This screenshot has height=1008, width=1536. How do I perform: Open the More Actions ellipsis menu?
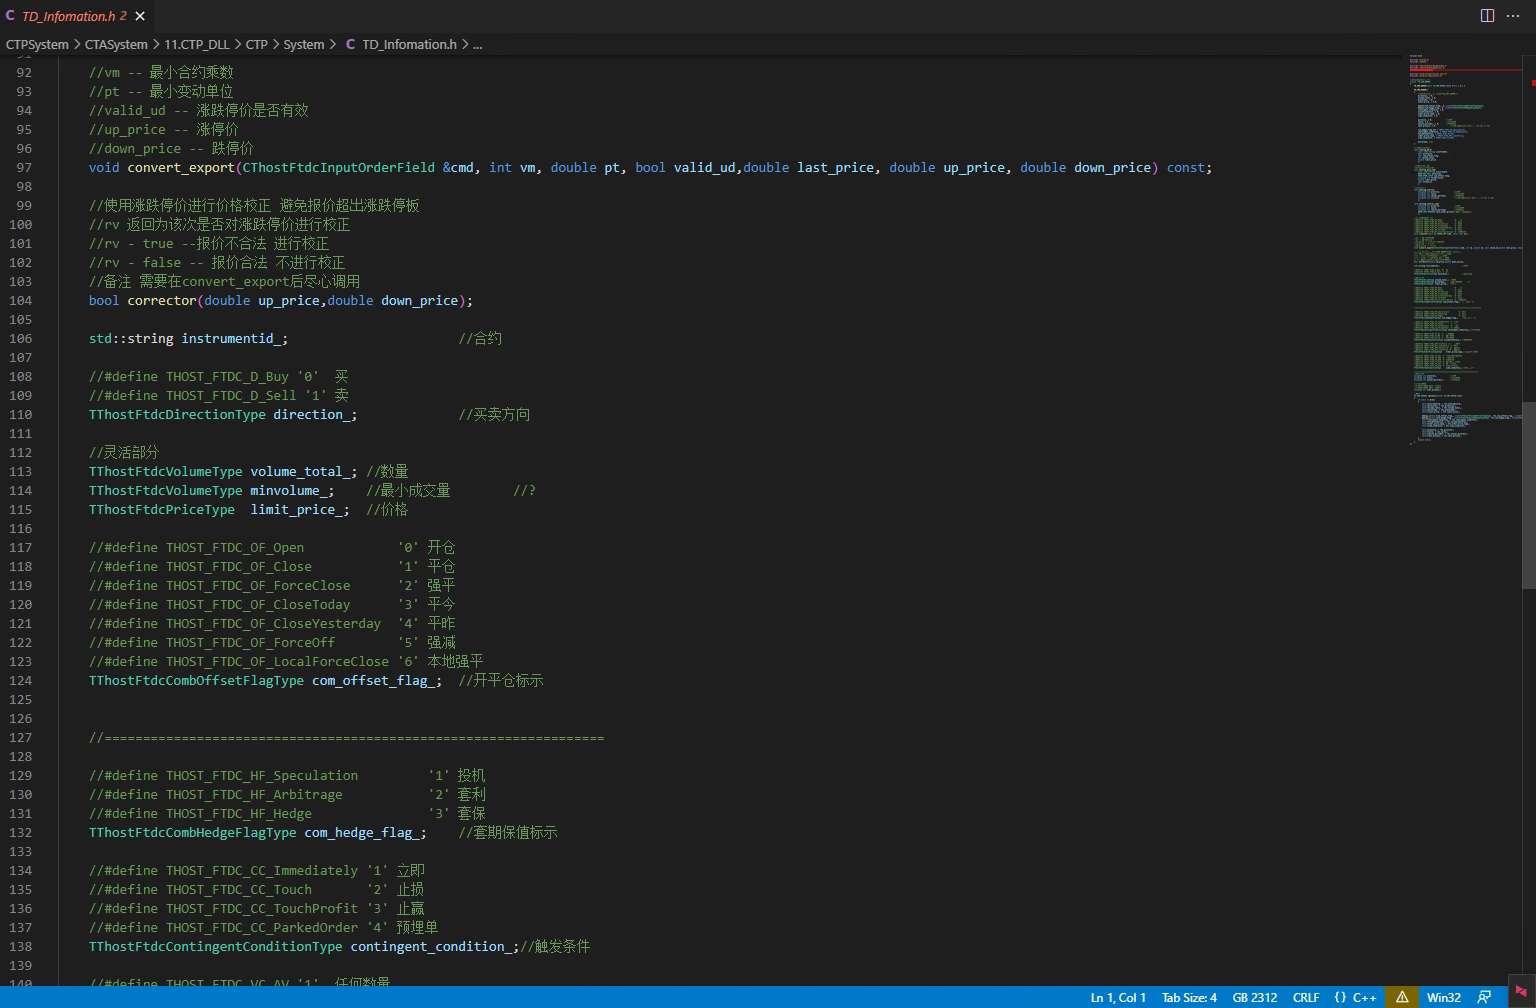(1513, 16)
